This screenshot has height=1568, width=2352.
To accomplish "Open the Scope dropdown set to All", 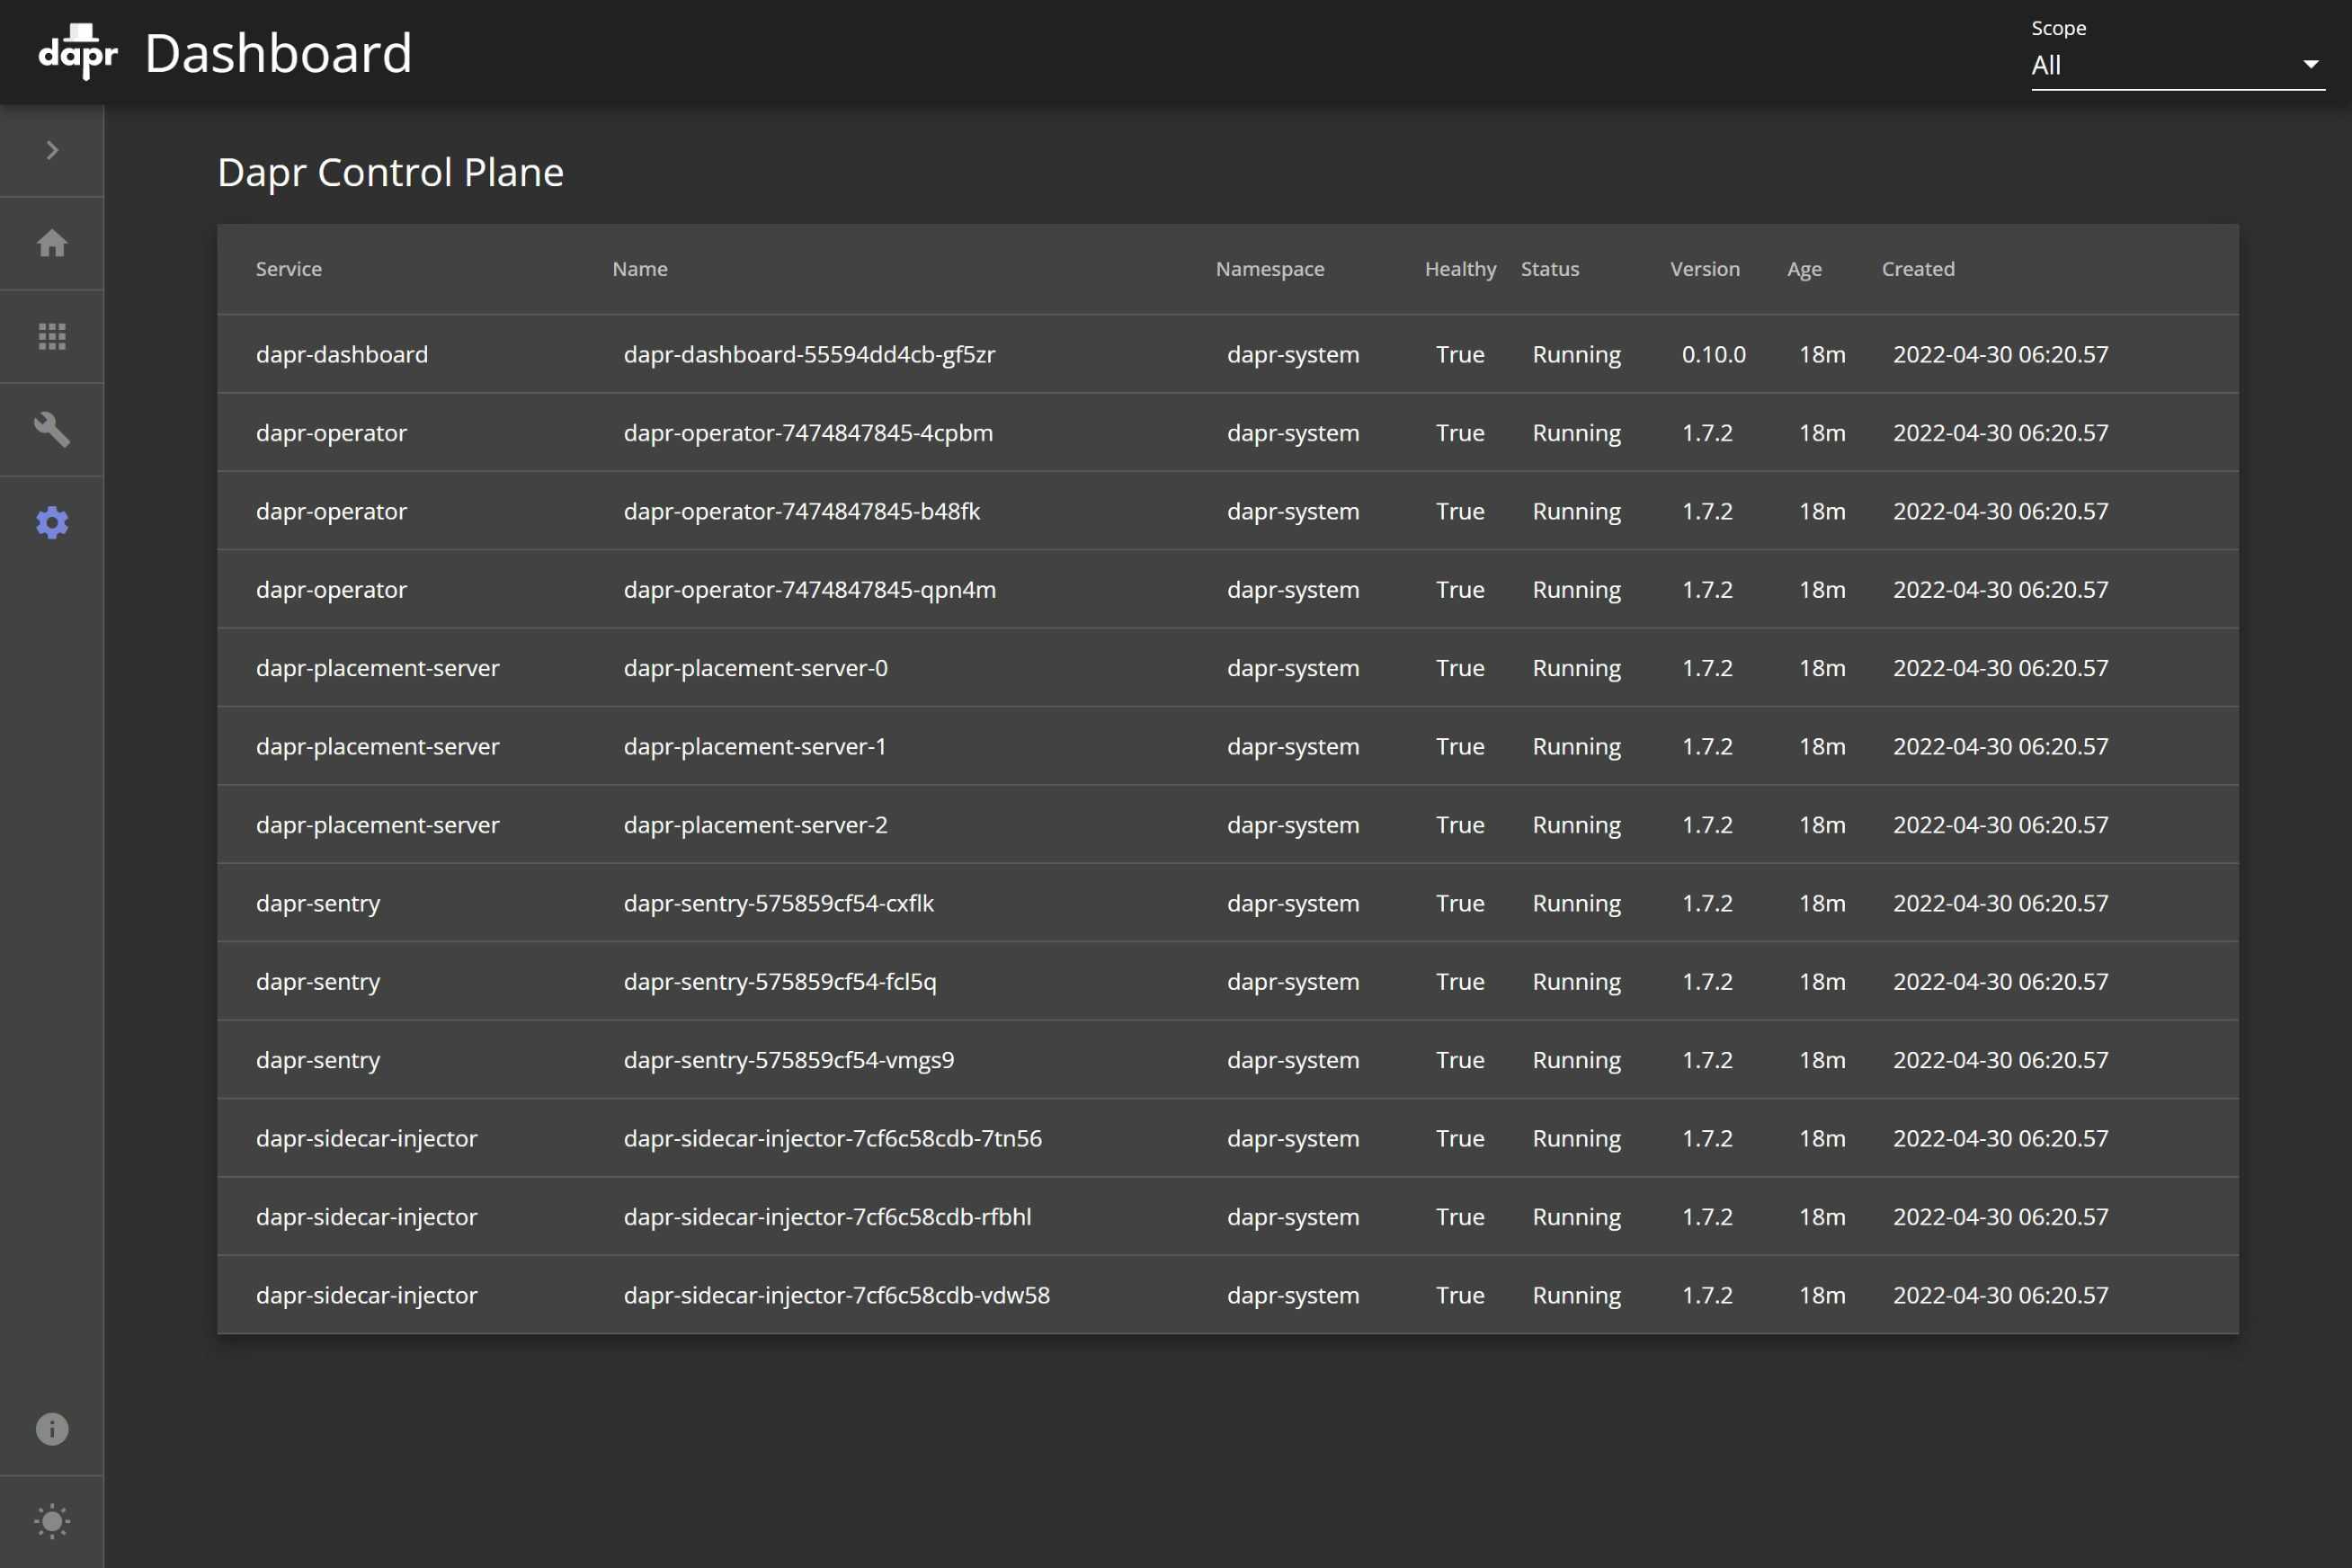I will point(2178,64).
